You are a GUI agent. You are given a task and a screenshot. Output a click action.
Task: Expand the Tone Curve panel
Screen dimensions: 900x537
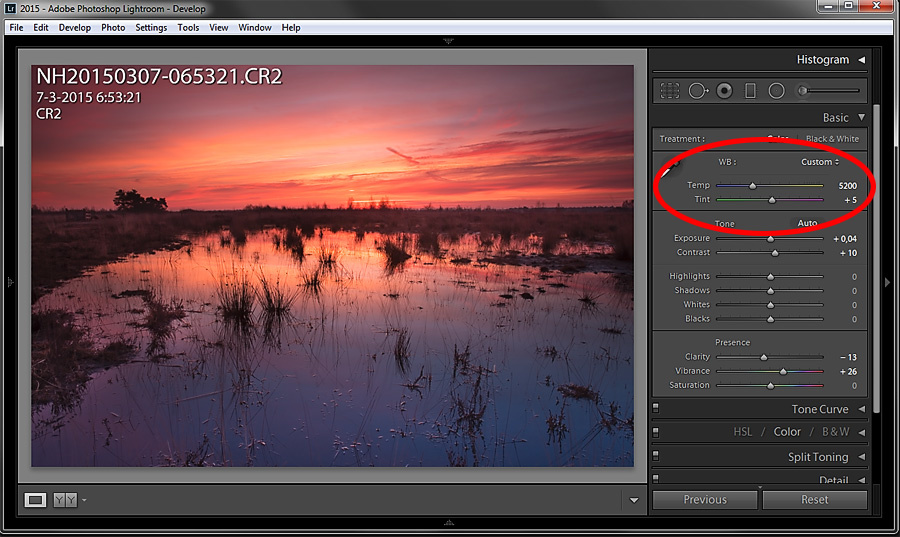tap(862, 409)
